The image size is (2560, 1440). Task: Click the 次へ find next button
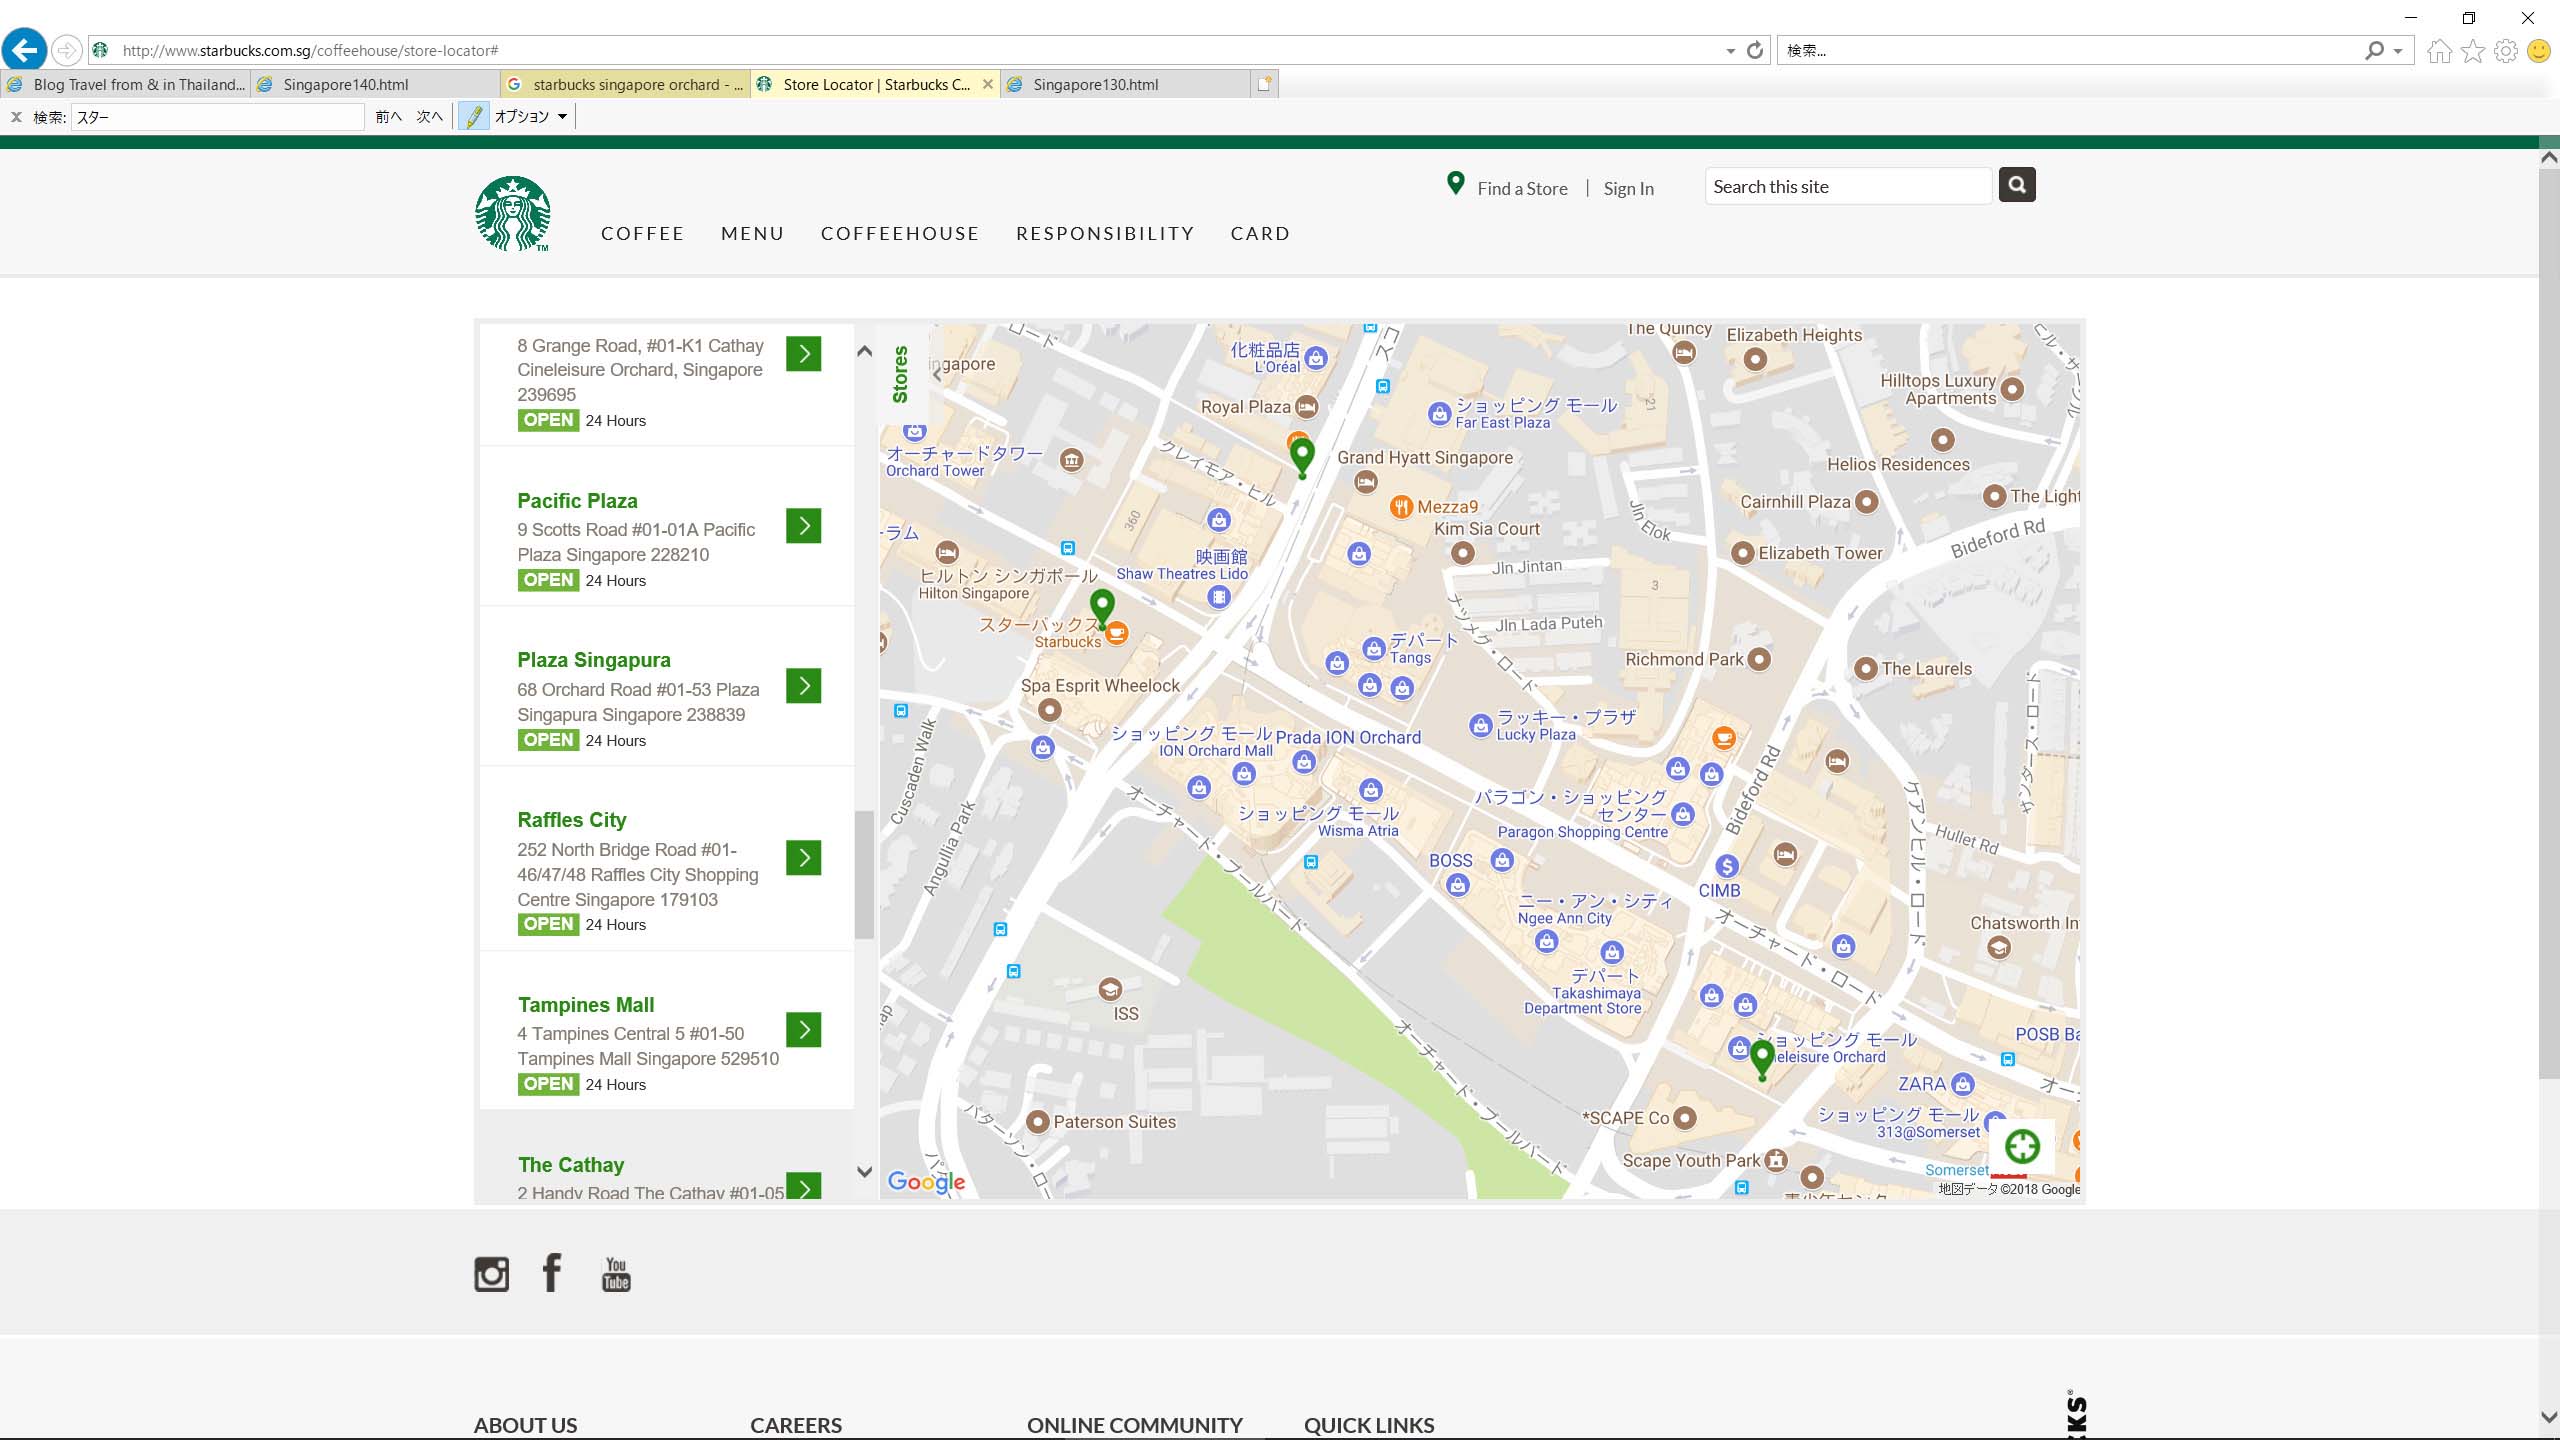(430, 117)
